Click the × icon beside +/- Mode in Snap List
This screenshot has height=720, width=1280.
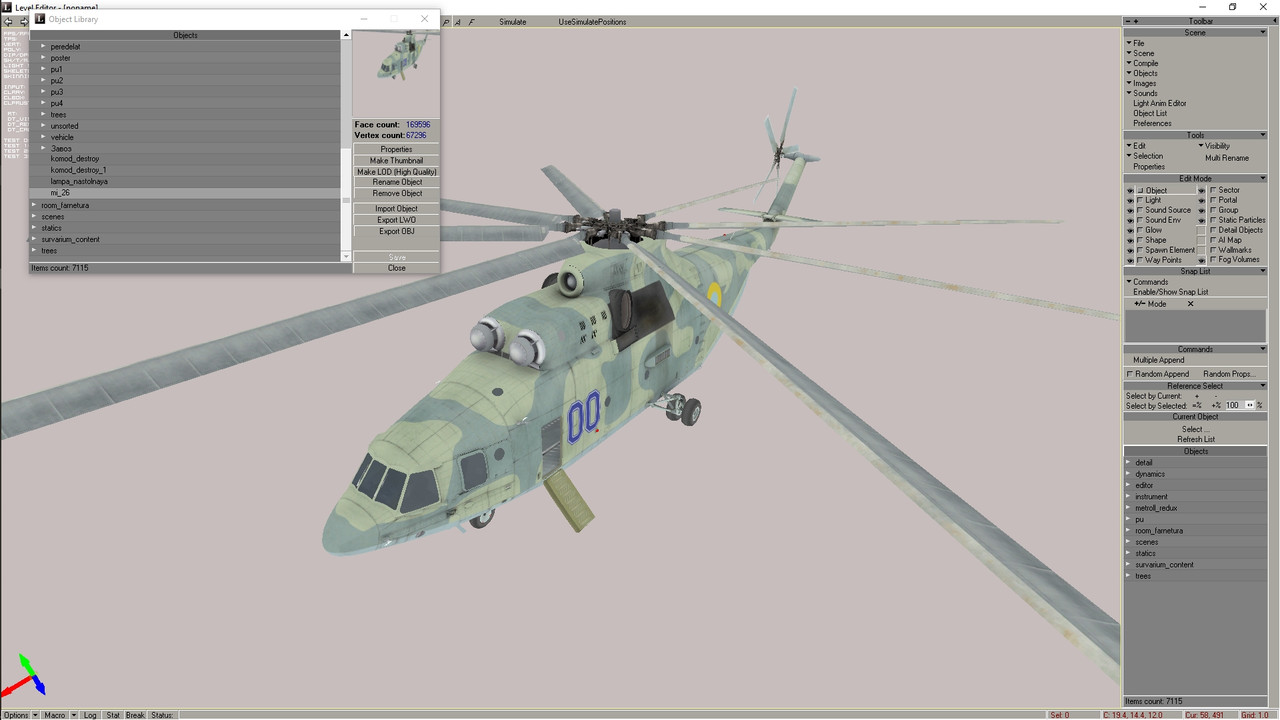pos(1192,304)
